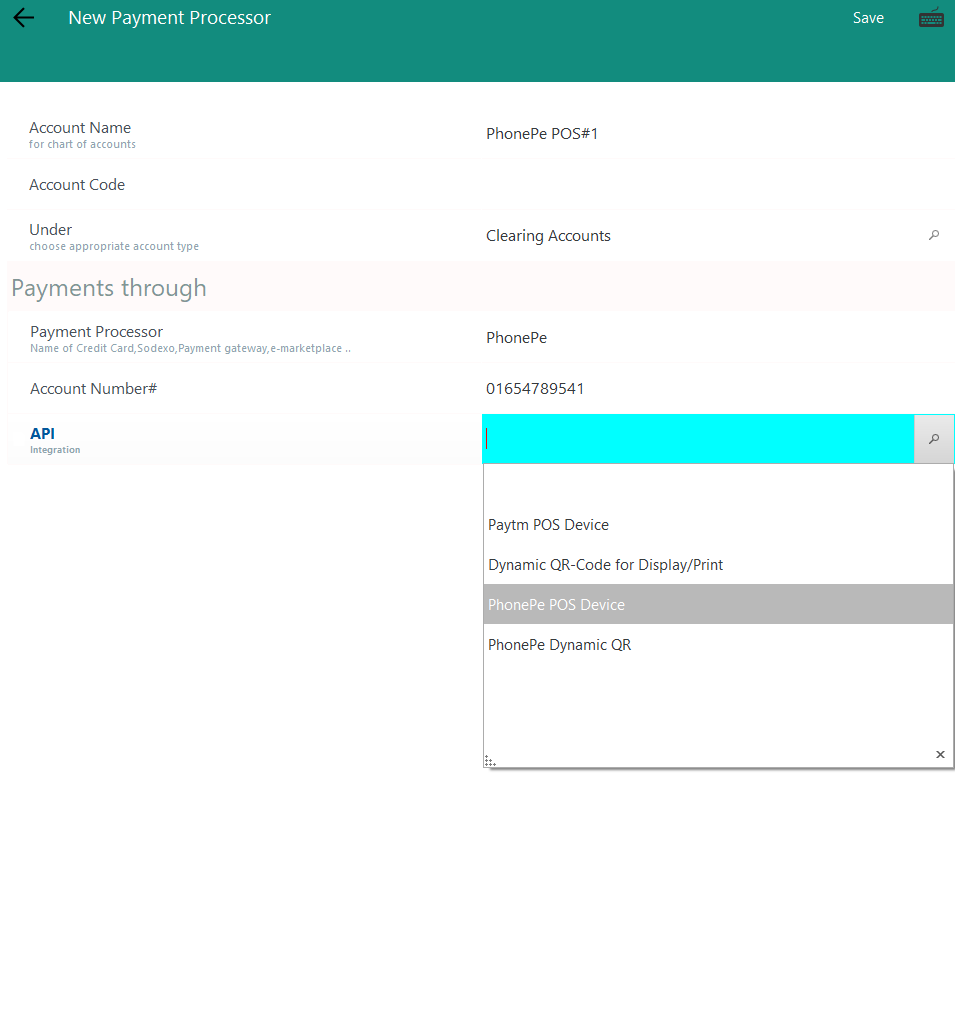Screen dimensions: 955x1021
Task: Click the dropdown list resize grip
Action: click(490, 761)
